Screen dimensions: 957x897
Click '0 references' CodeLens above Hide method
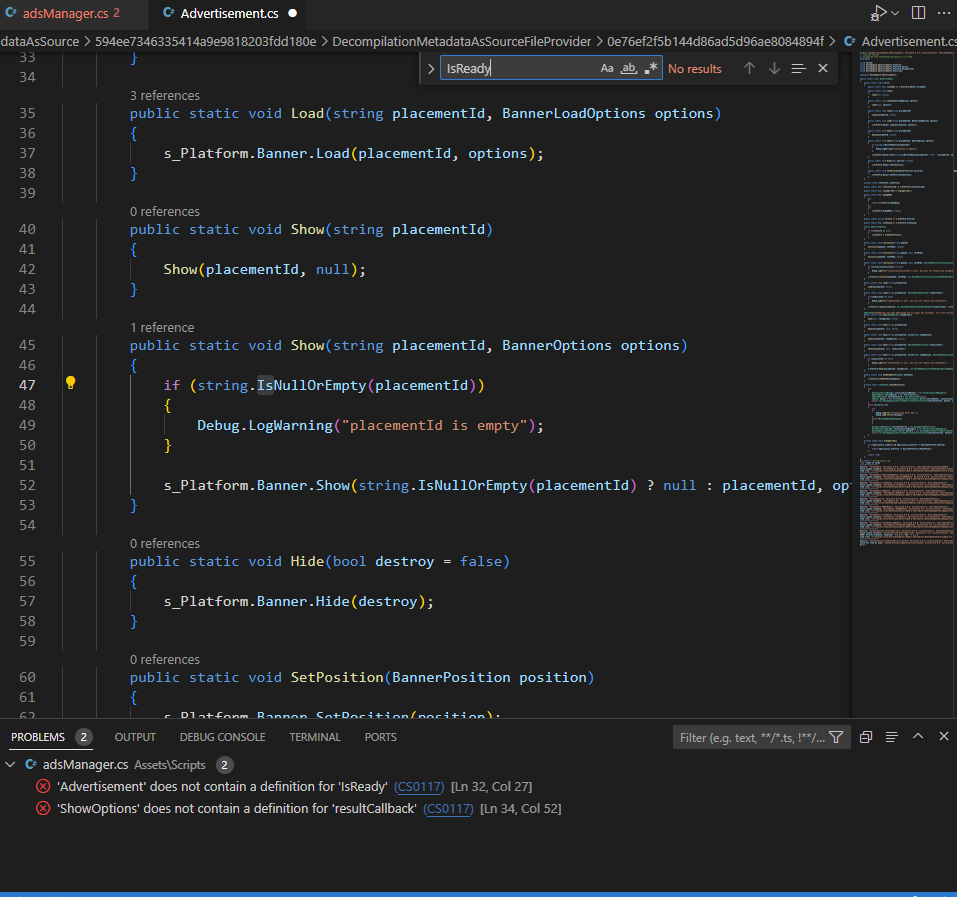coord(165,543)
